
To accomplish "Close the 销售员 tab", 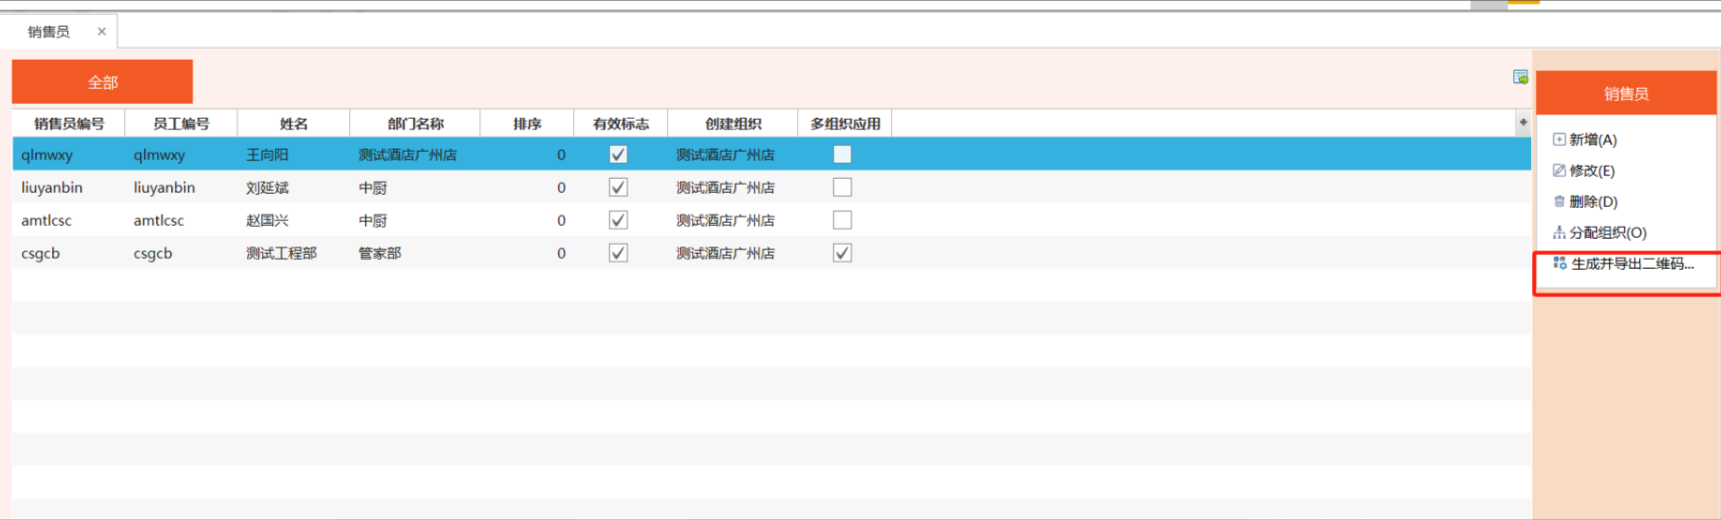I will point(101,32).
